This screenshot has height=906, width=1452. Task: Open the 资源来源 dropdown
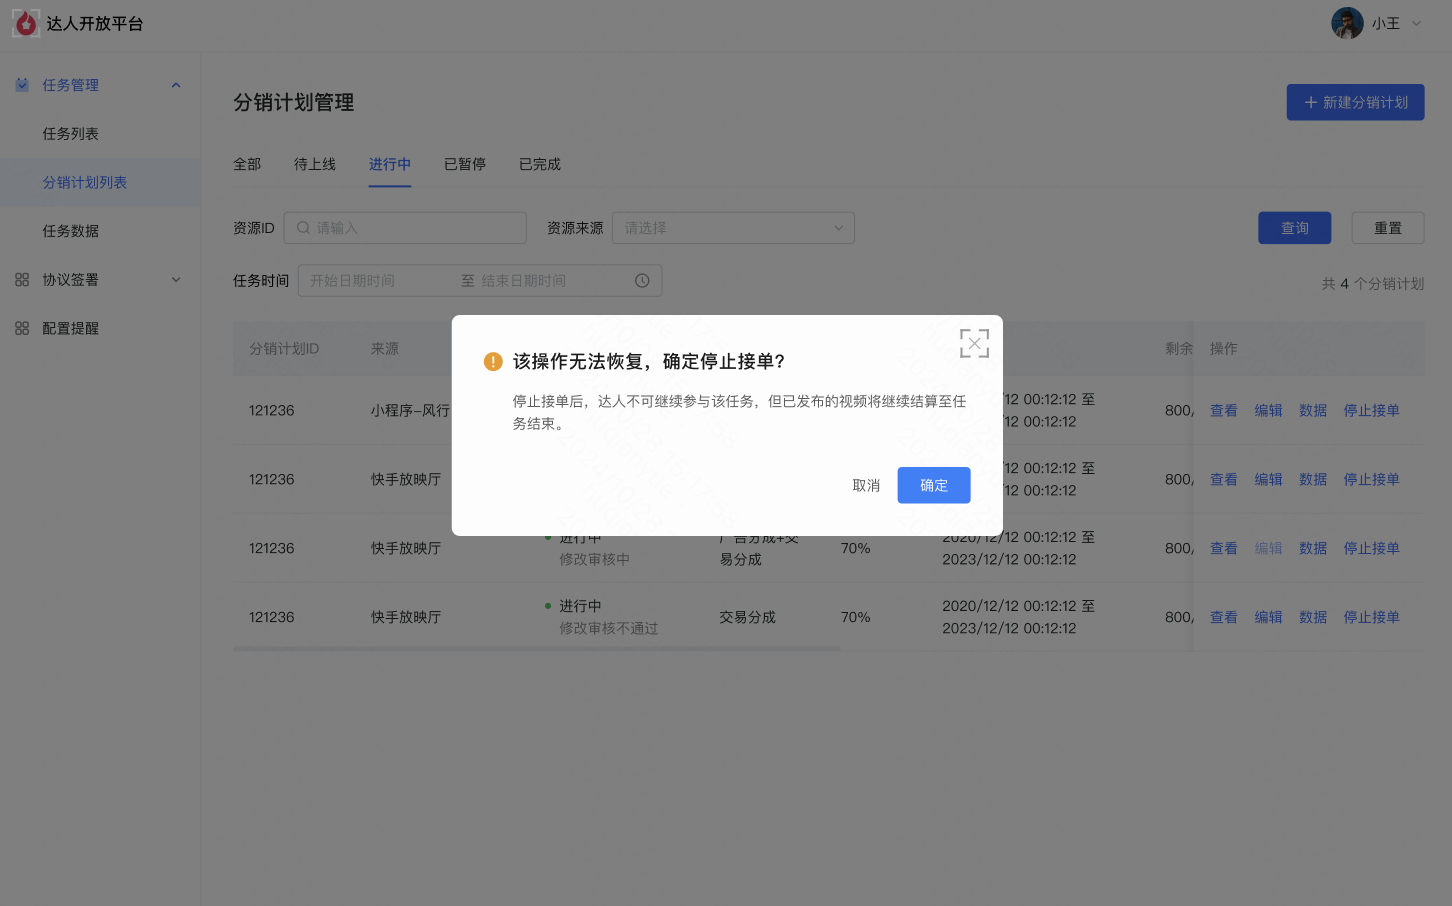point(733,228)
